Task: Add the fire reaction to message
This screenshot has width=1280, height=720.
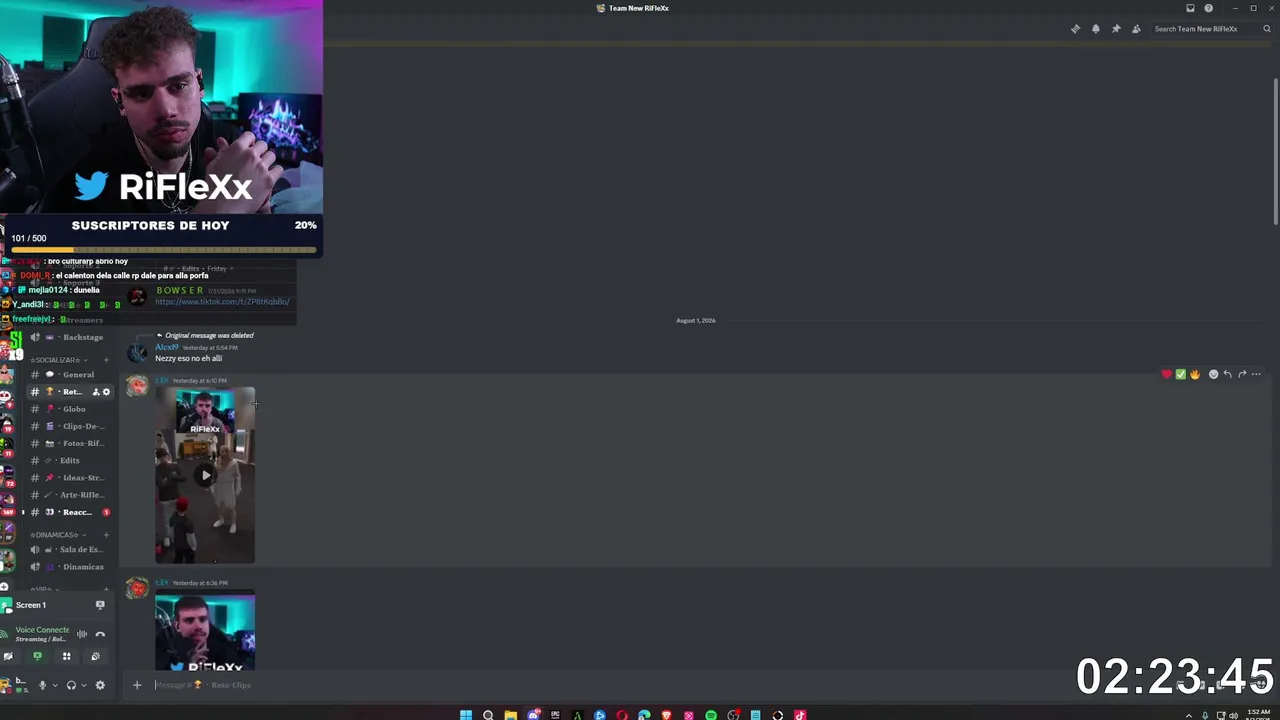Action: pos(1194,374)
